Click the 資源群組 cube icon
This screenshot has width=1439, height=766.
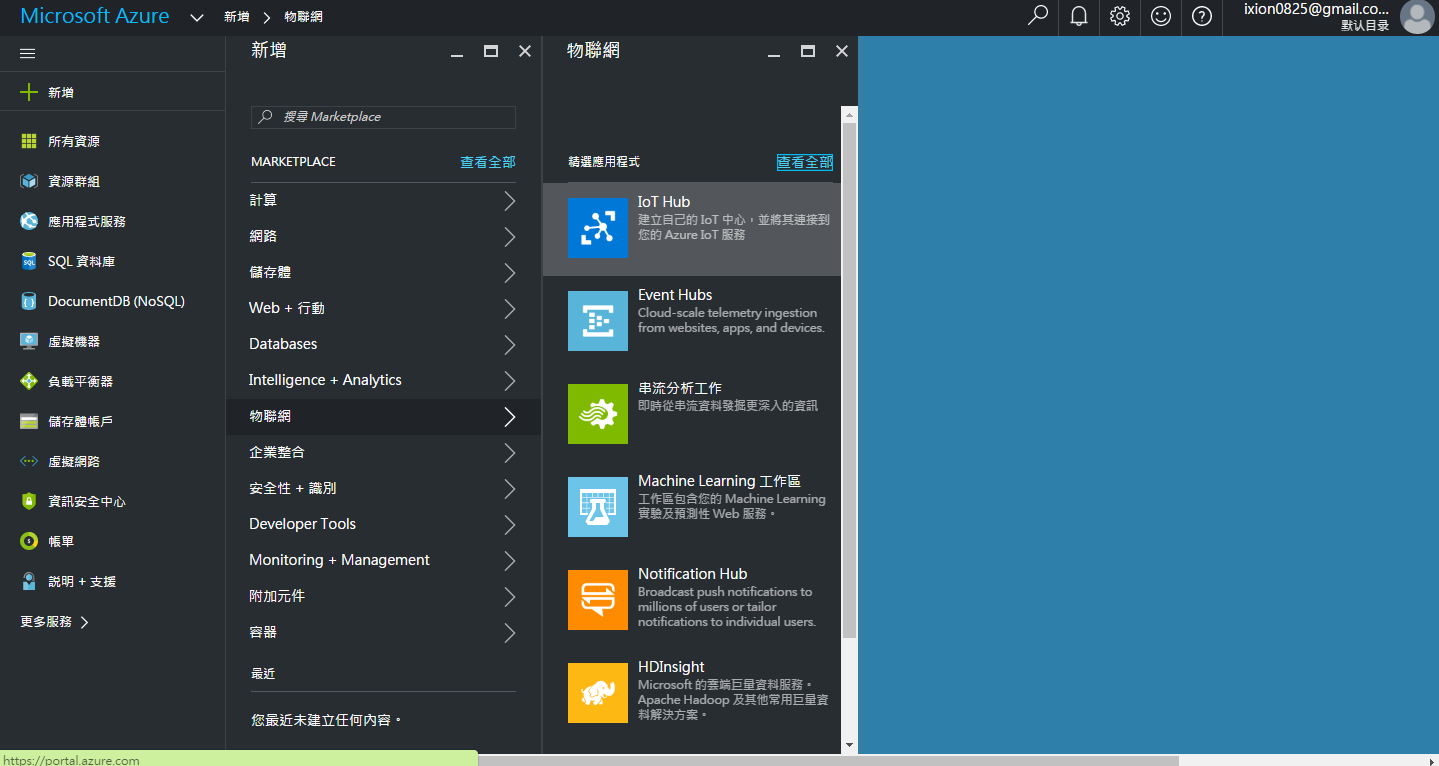[29, 182]
